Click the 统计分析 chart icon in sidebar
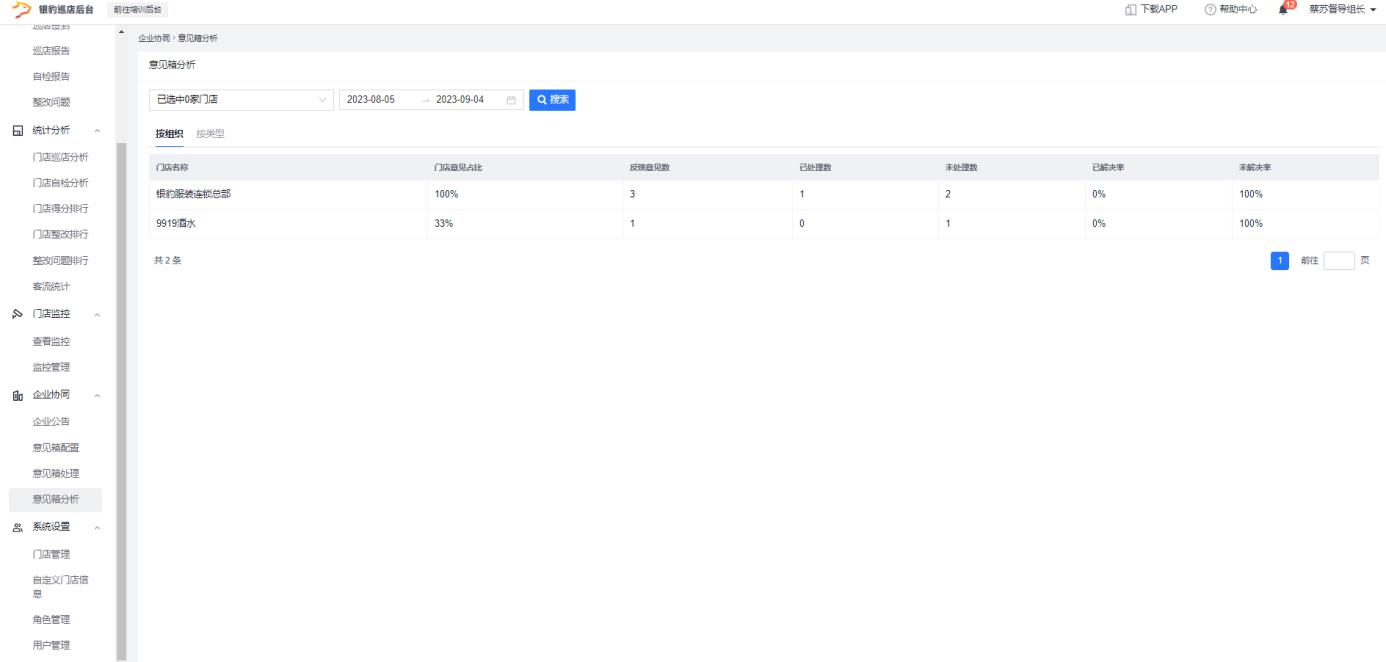The width and height of the screenshot is (1386, 662). click(x=17, y=130)
